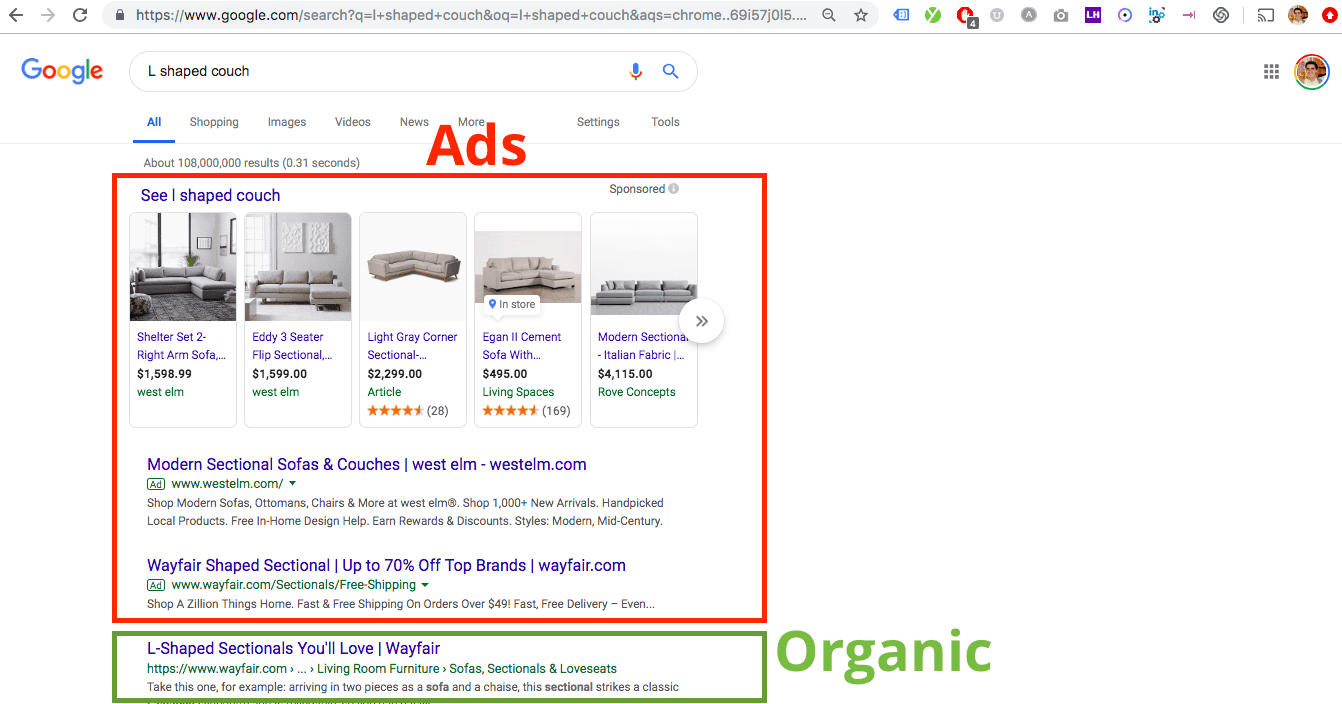The width and height of the screenshot is (1342, 704).
Task: Click the zoom magnifier icon in address bar
Action: click(829, 15)
